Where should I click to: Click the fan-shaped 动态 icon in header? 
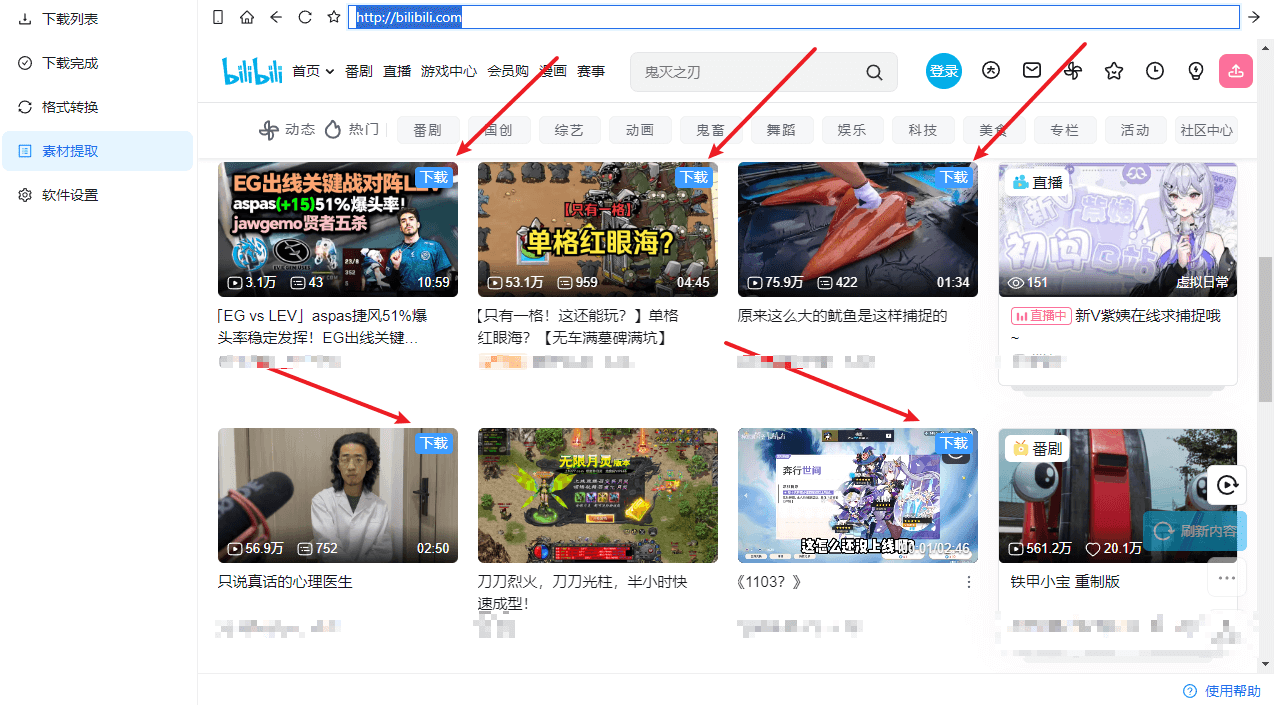point(1073,71)
